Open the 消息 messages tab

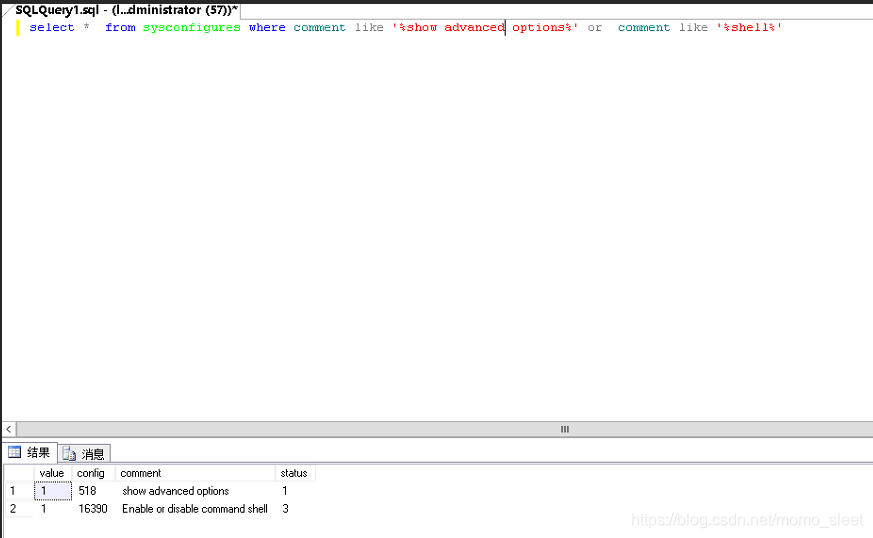point(85,454)
